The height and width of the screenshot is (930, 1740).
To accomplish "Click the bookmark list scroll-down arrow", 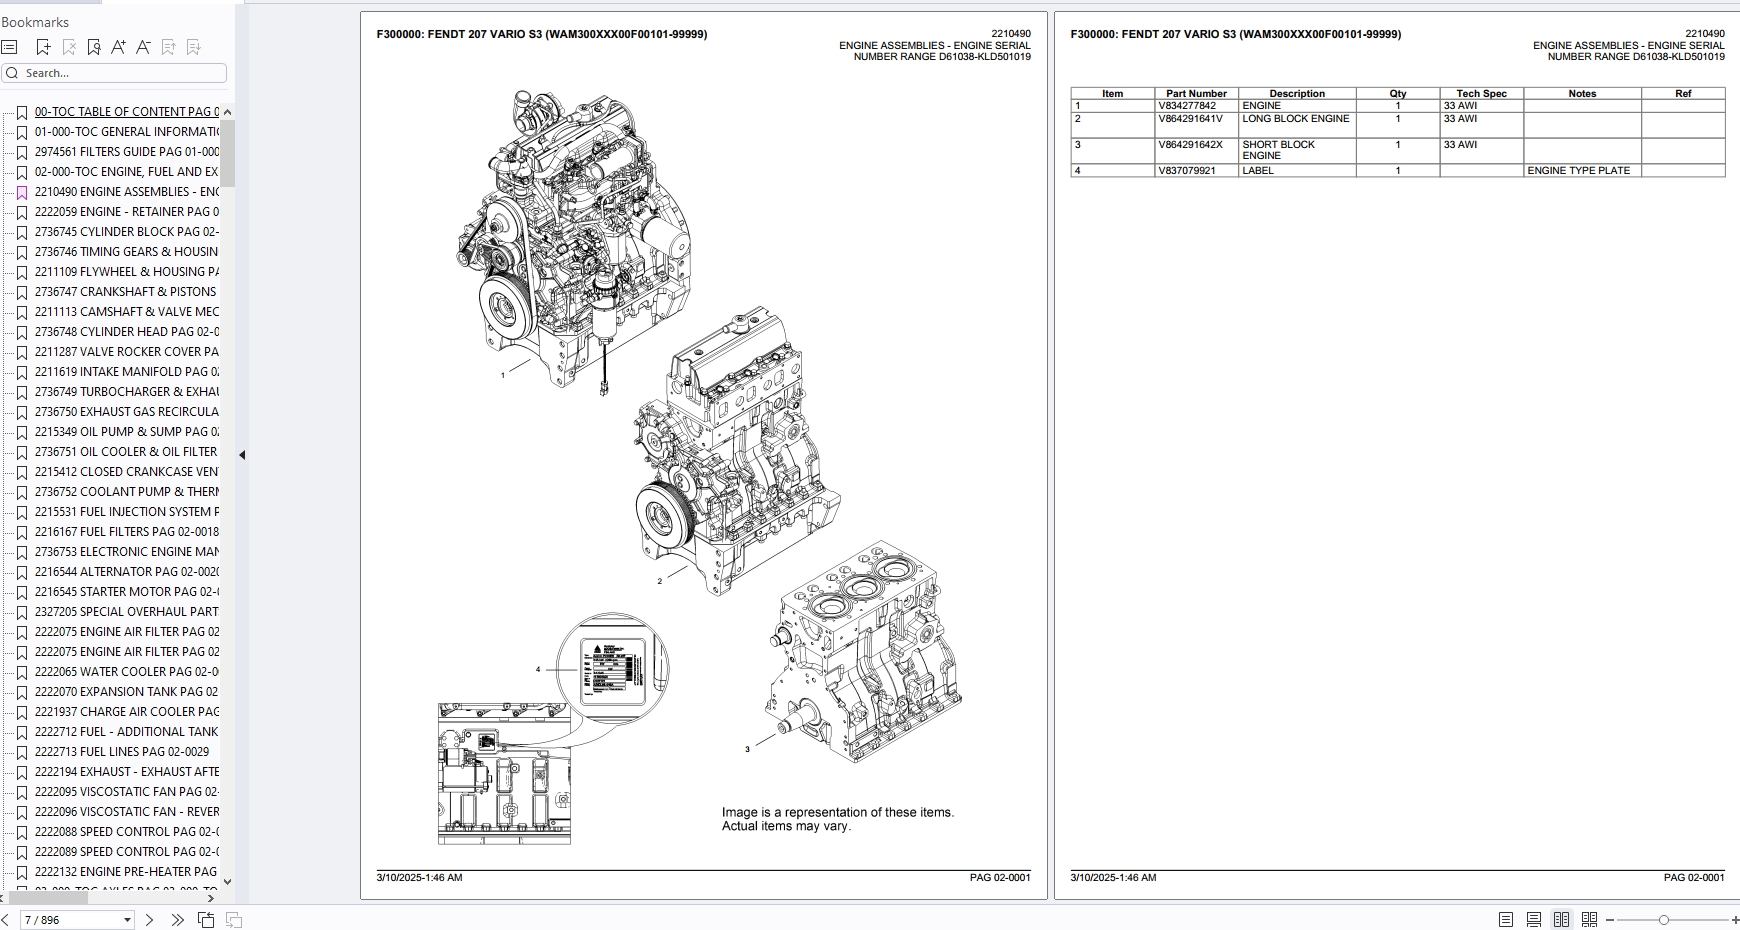I will (x=227, y=881).
